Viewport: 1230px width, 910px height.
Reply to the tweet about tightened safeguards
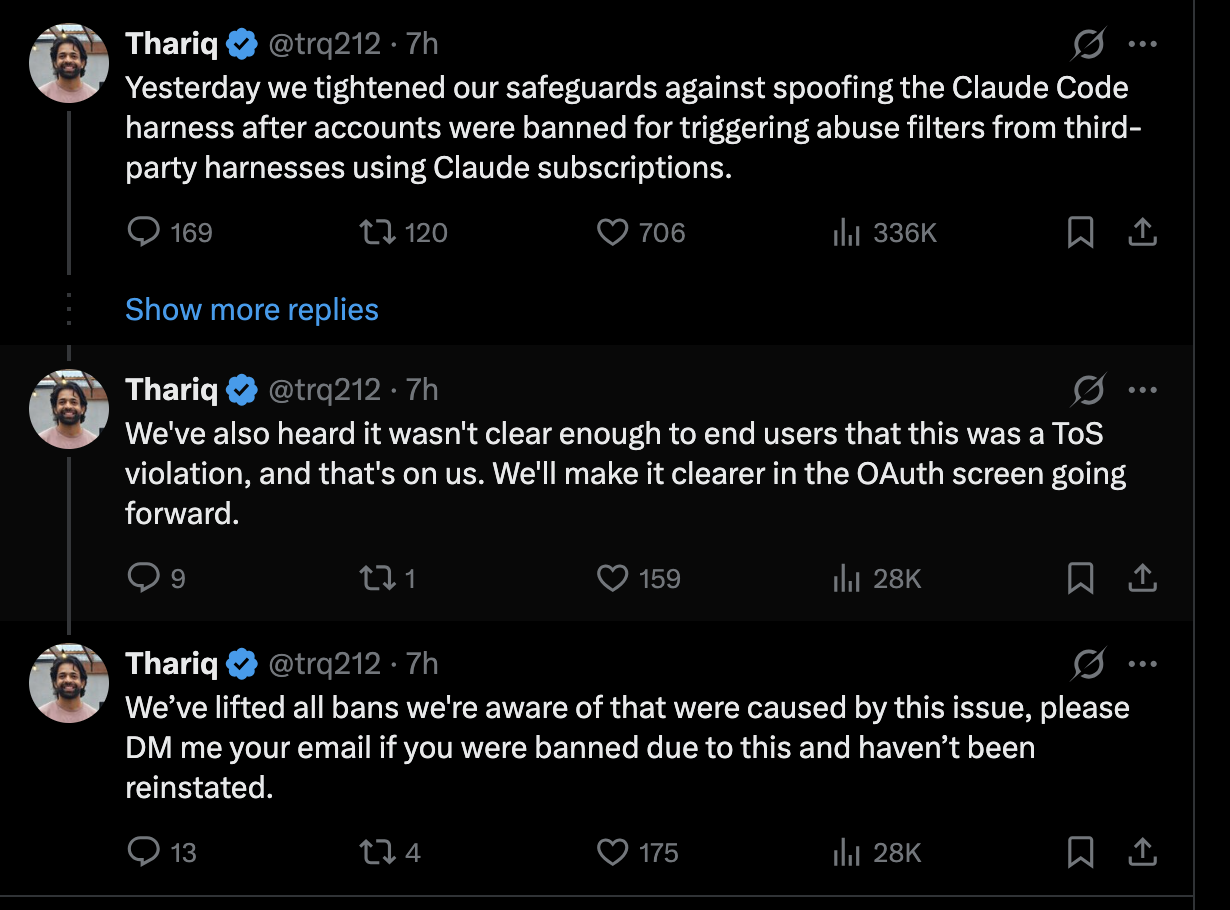click(x=146, y=233)
